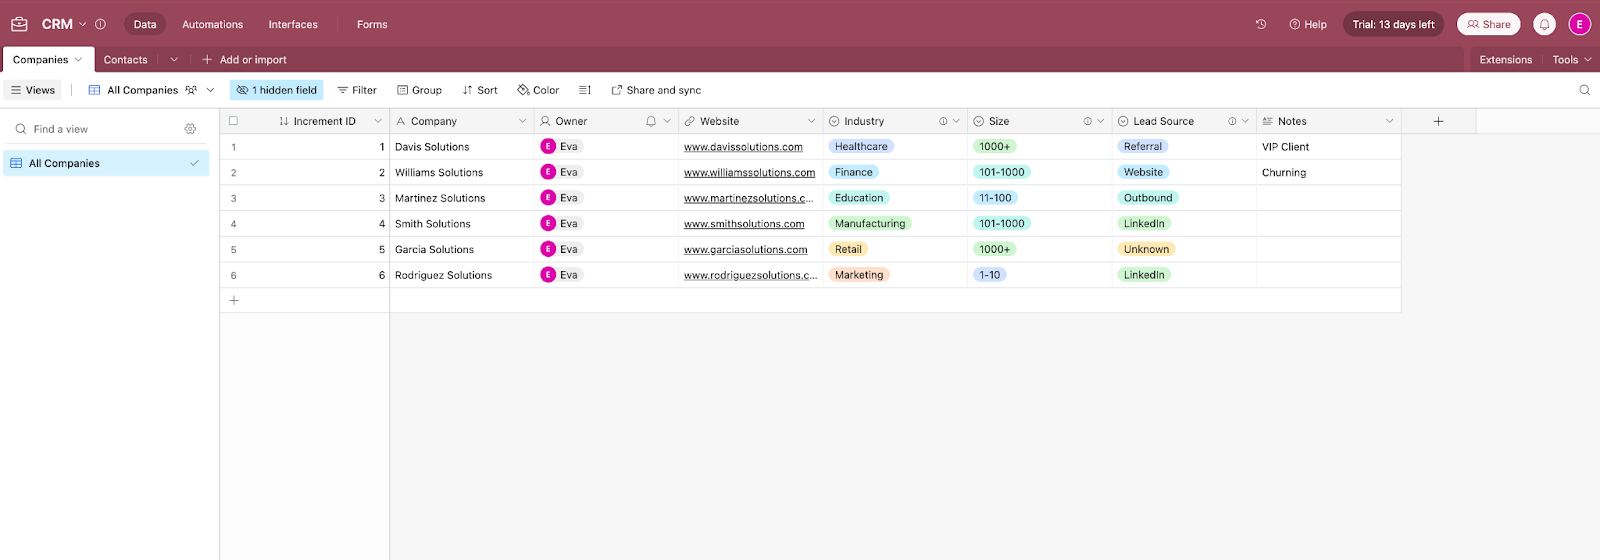Expand the CRM base name dropdown

tap(82, 24)
